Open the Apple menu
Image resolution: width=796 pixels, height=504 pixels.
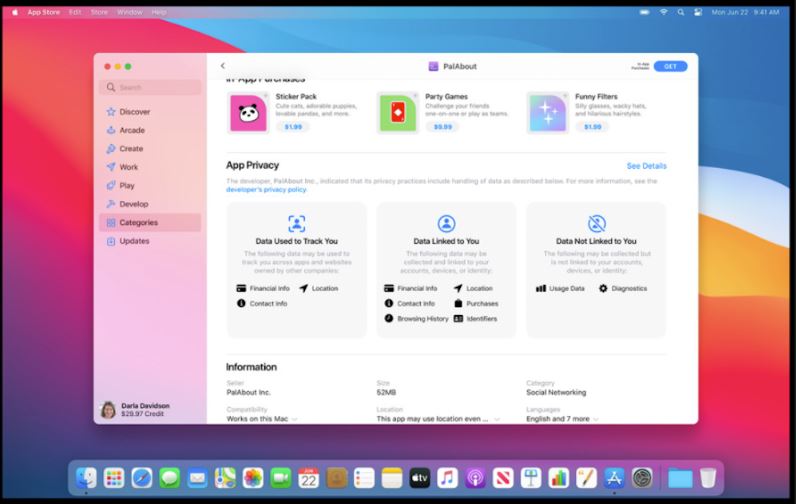click(x=15, y=12)
